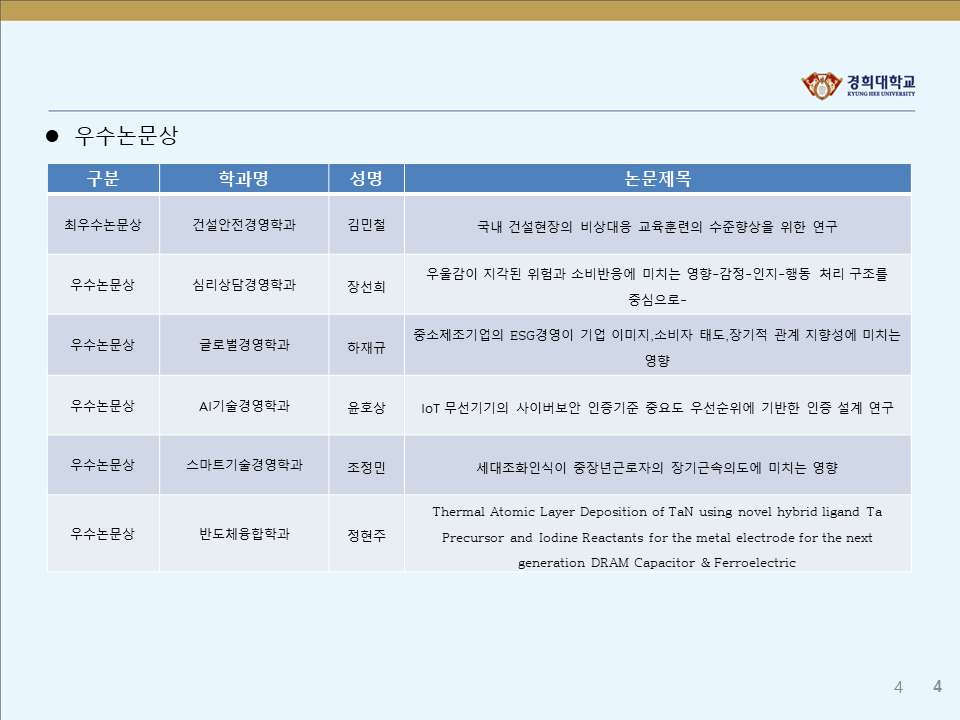Click the ESG경영 paper title of 하재규

(657, 346)
